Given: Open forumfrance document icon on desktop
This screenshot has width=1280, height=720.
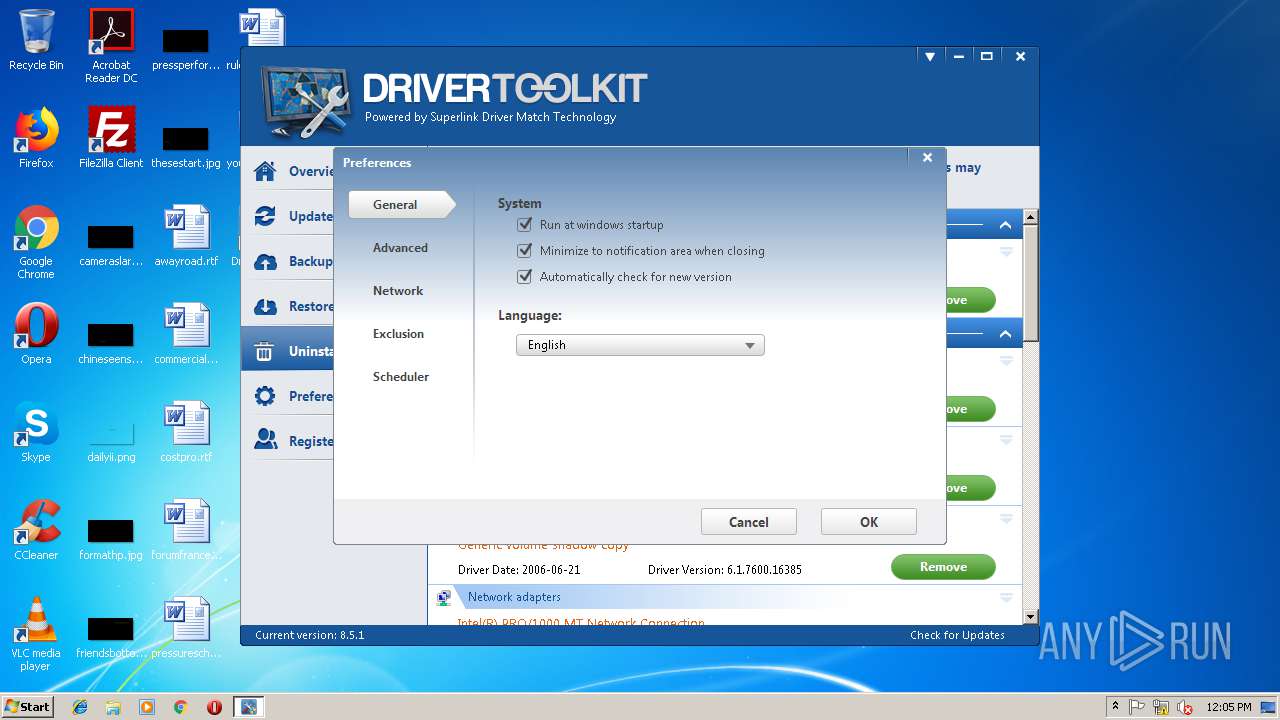Looking at the screenshot, I should pyautogui.click(x=186, y=530).
